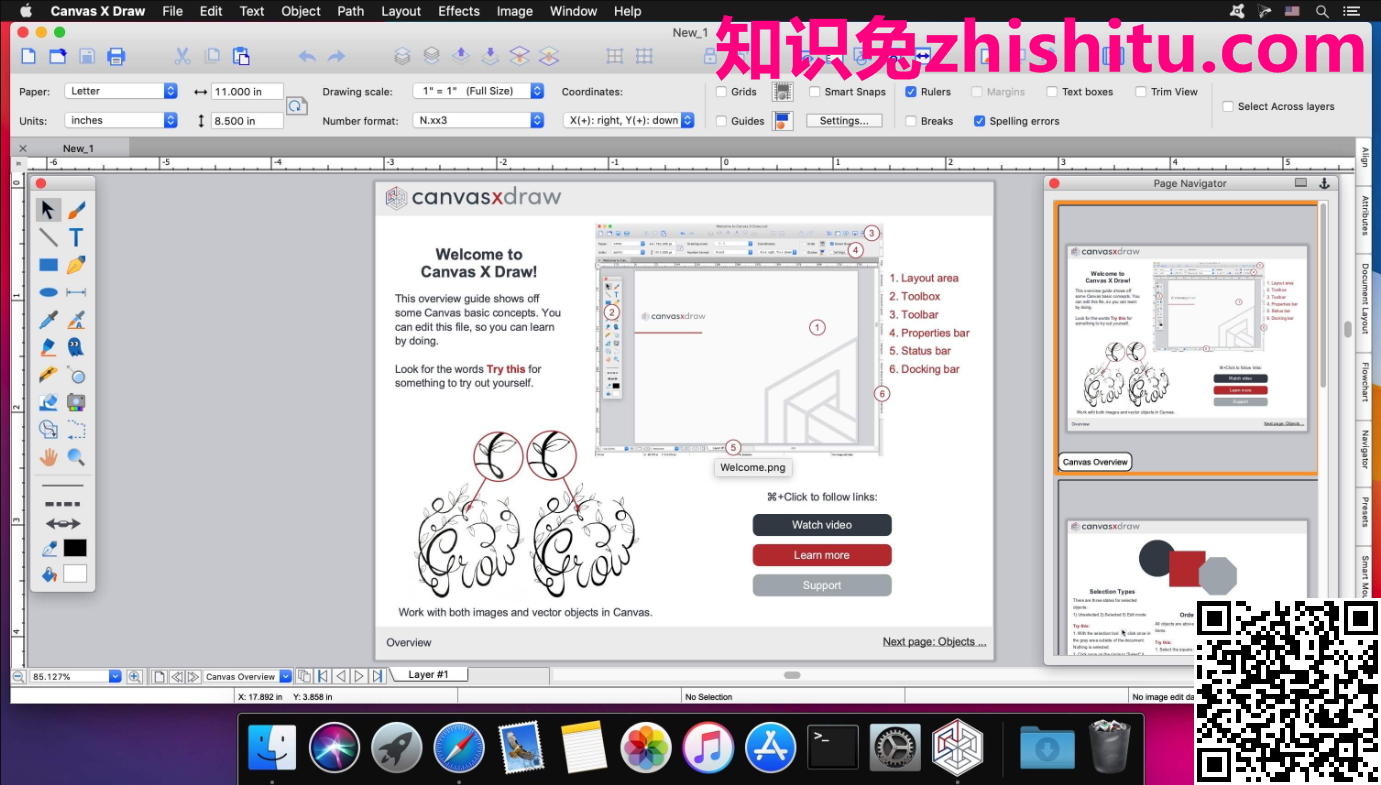Click the anchor icon in the Page Navigator
The image size is (1381, 785).
pos(1324,183)
